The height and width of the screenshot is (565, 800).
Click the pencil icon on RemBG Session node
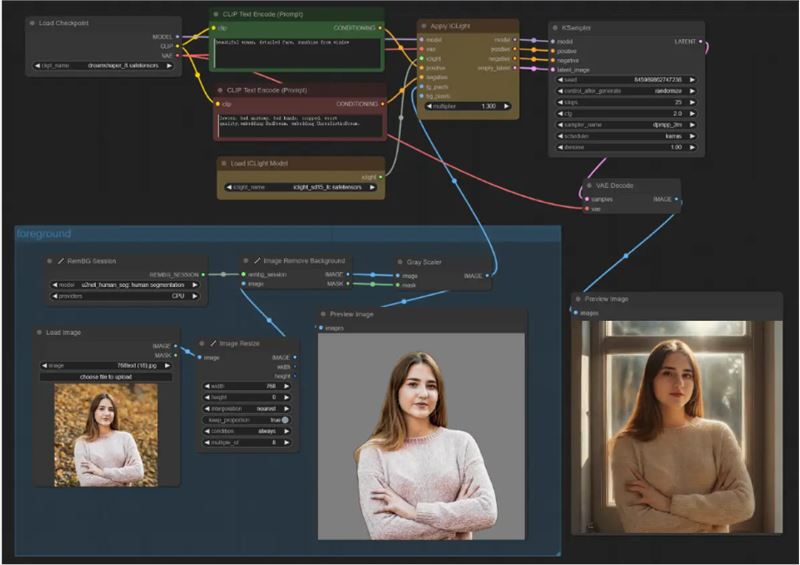(61, 261)
